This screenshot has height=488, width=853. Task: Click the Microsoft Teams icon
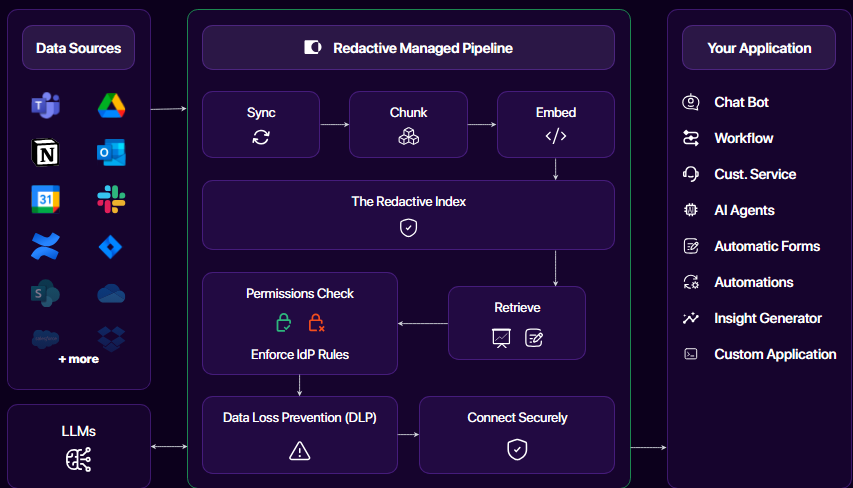tap(45, 105)
